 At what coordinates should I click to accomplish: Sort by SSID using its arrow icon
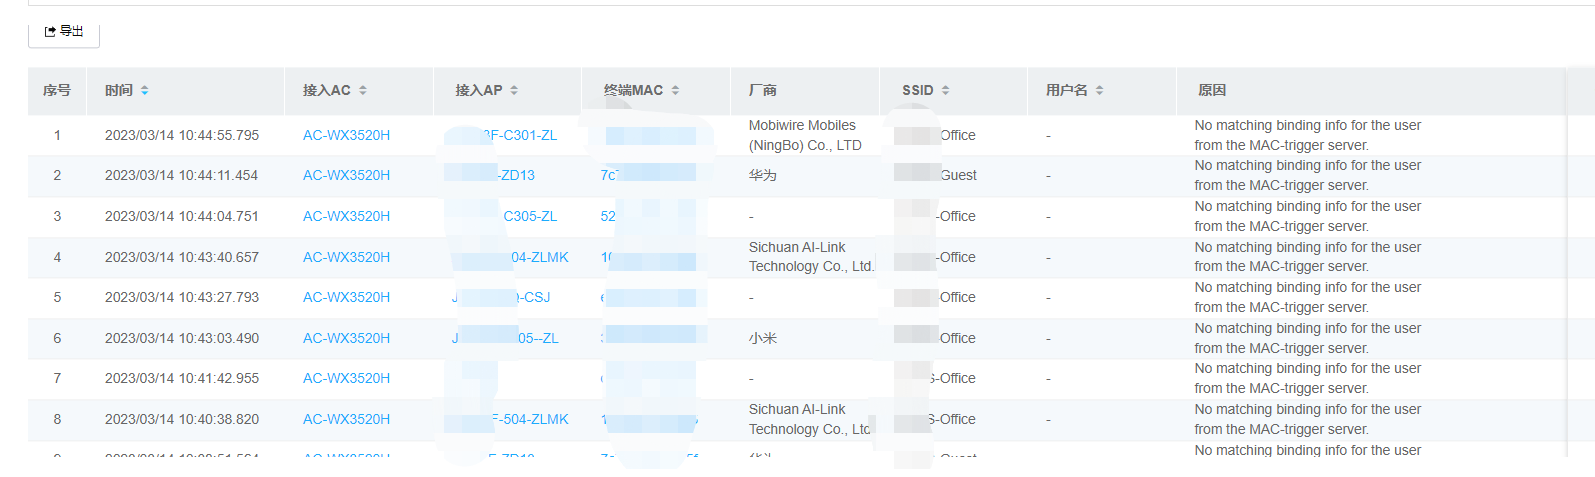click(946, 90)
